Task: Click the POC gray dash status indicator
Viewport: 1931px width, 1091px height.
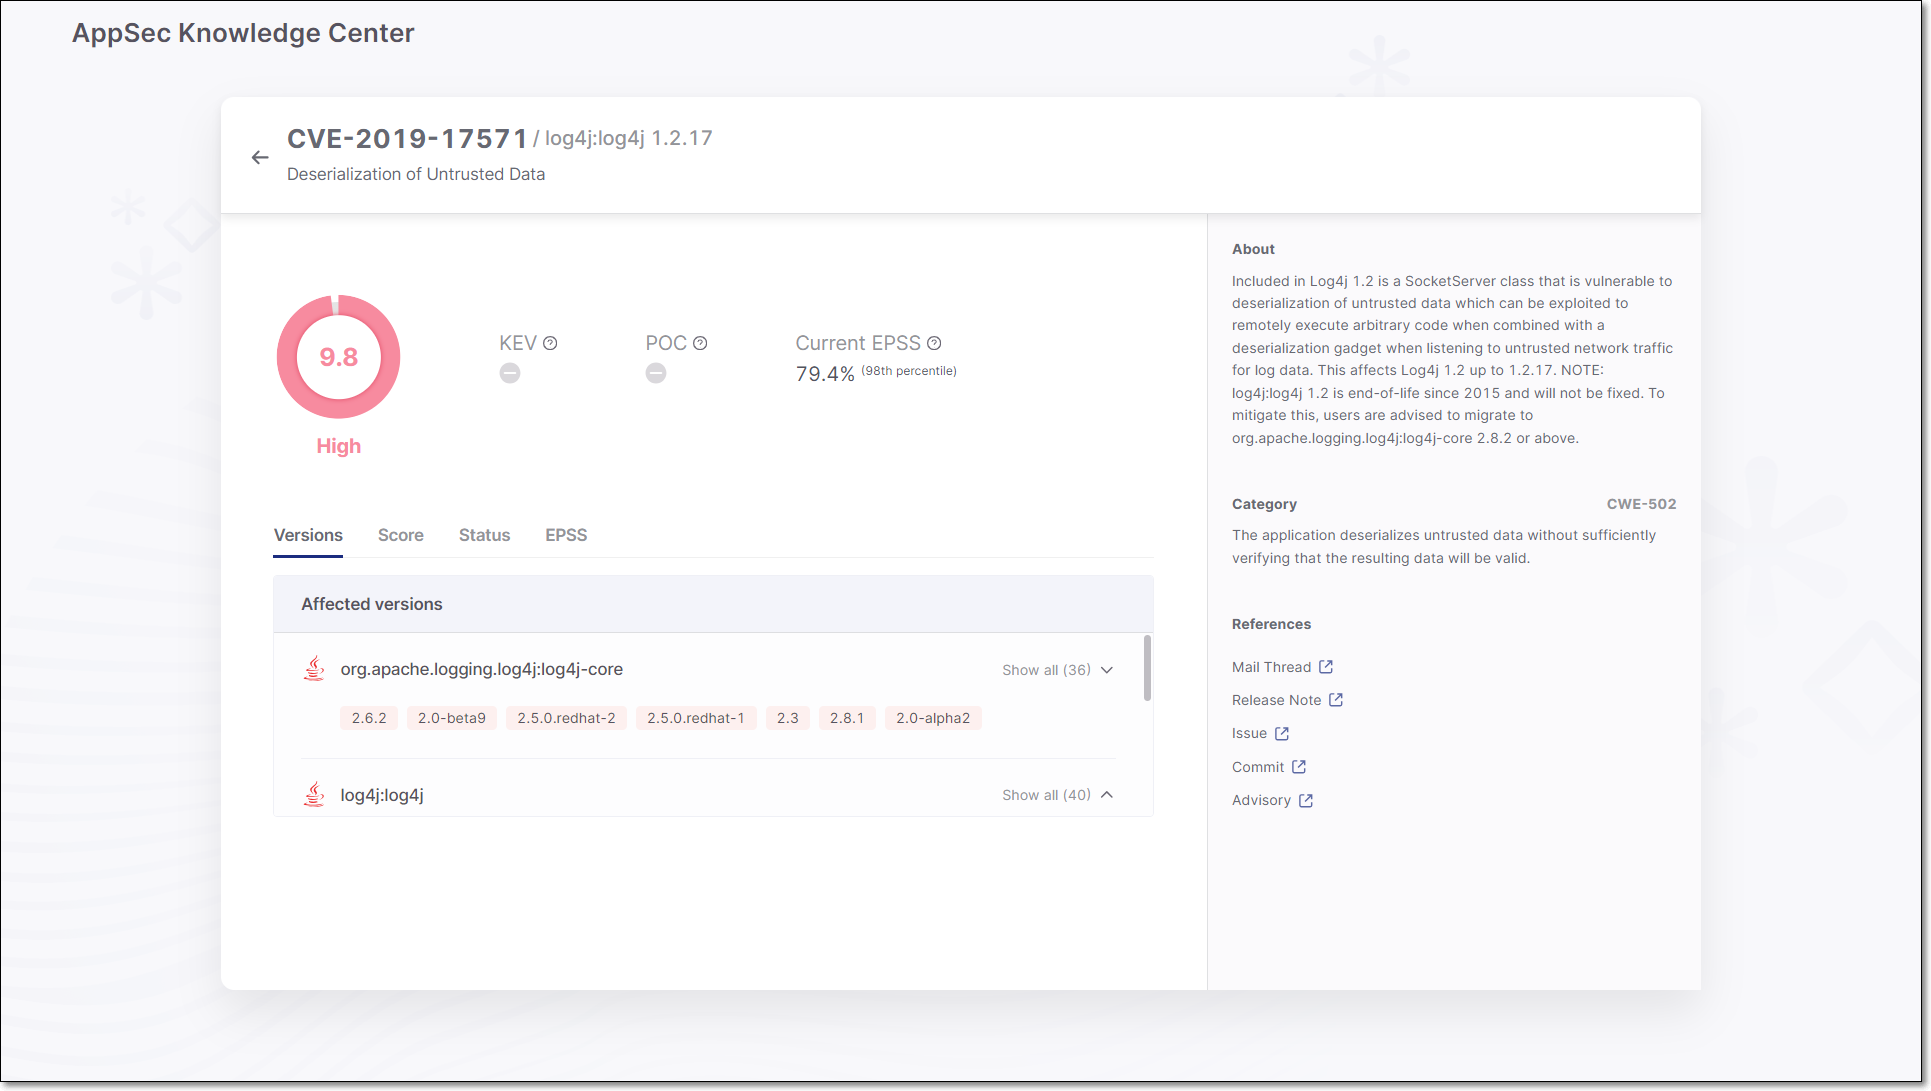Action: (x=656, y=373)
